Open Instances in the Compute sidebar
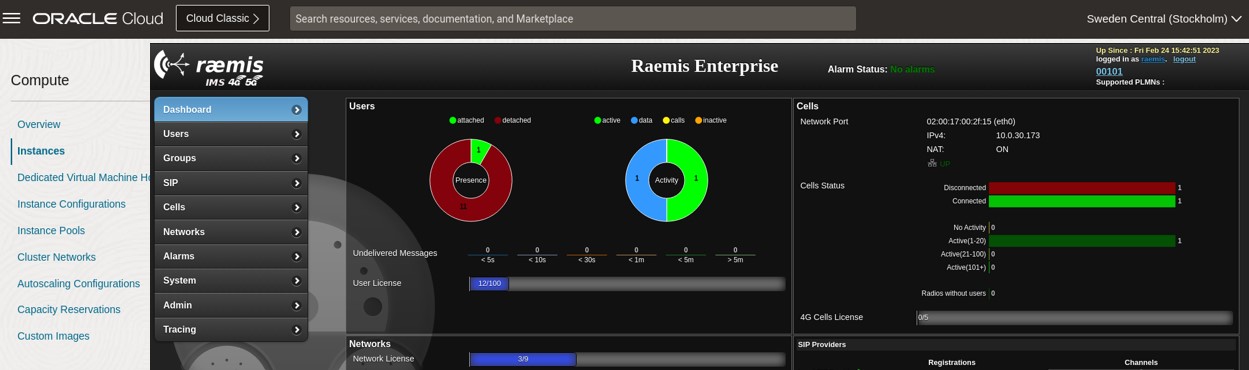Image resolution: width=1249 pixels, height=370 pixels. click(41, 151)
